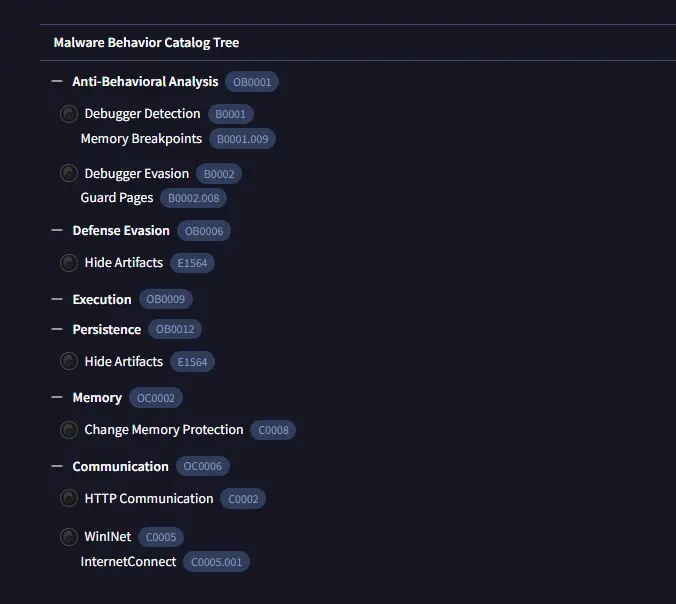Click the icon beside Change Memory Protection
Screen dimensions: 676x604
tap(69, 430)
